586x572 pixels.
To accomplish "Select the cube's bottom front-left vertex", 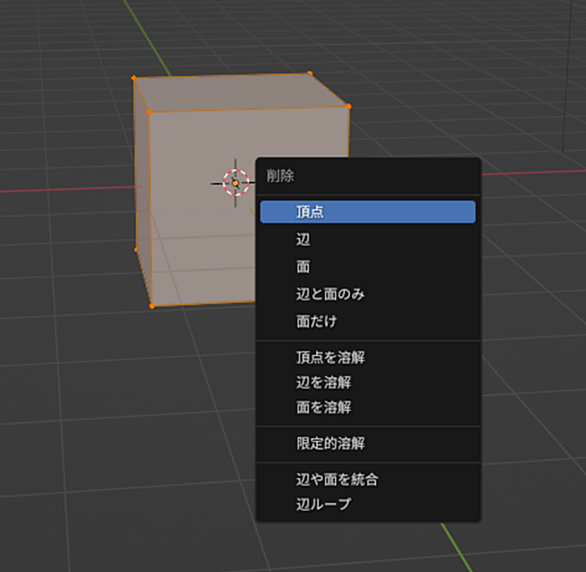I will (152, 306).
